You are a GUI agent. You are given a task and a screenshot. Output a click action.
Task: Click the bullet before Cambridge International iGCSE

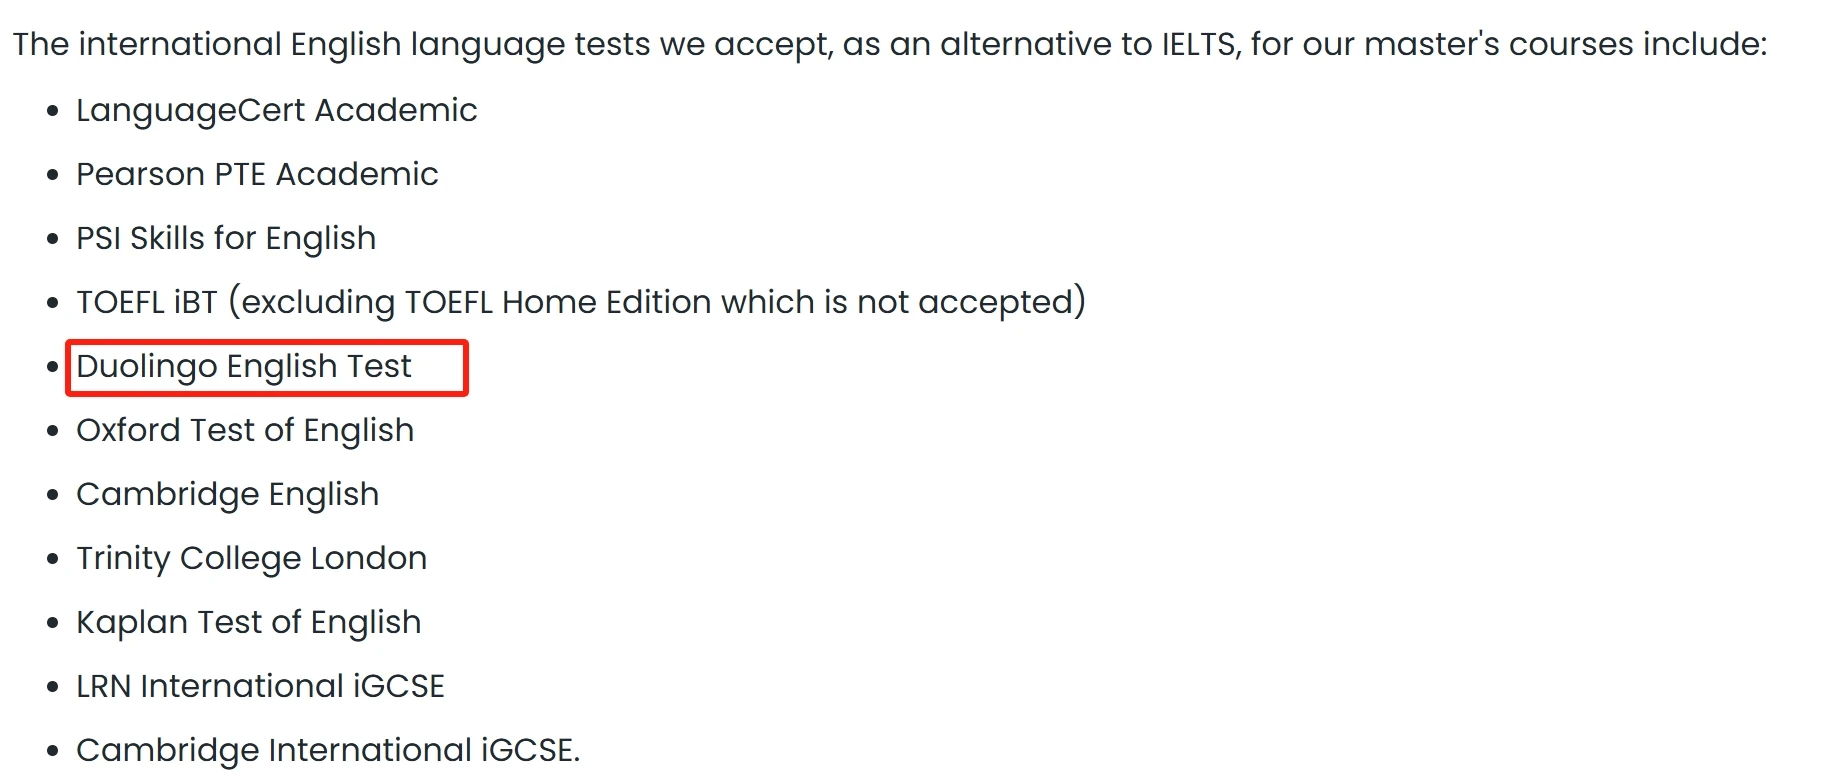pos(53,752)
